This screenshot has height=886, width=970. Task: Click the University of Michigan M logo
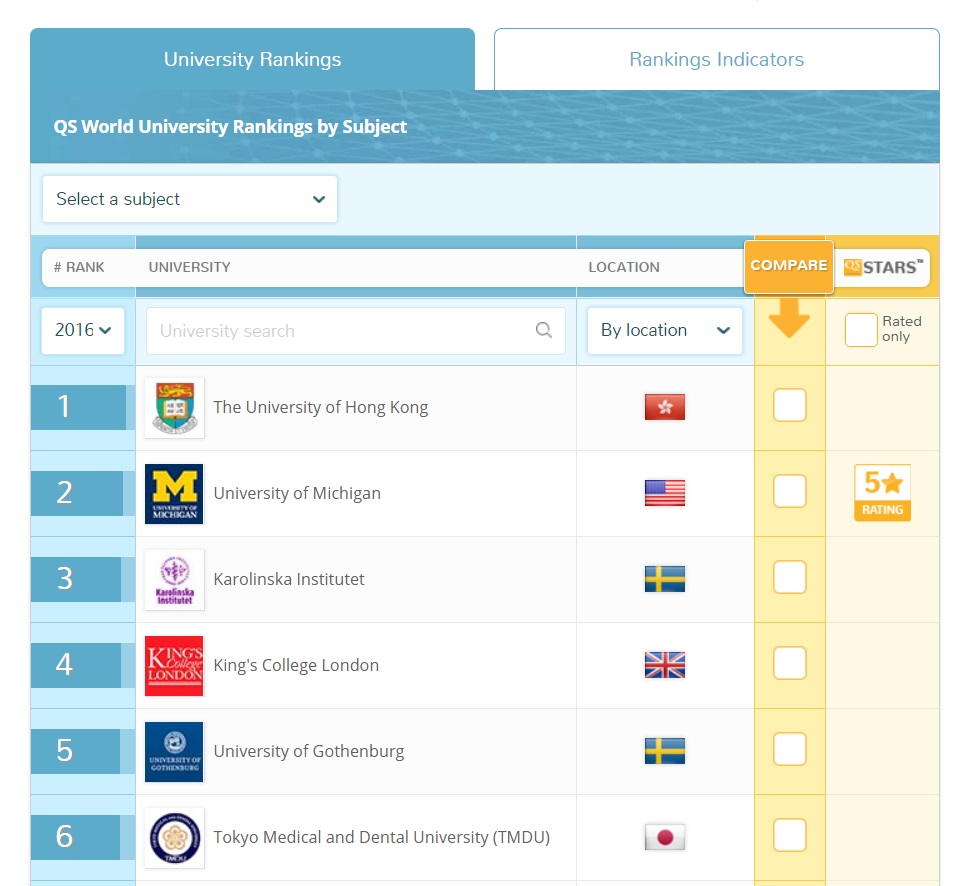(174, 494)
